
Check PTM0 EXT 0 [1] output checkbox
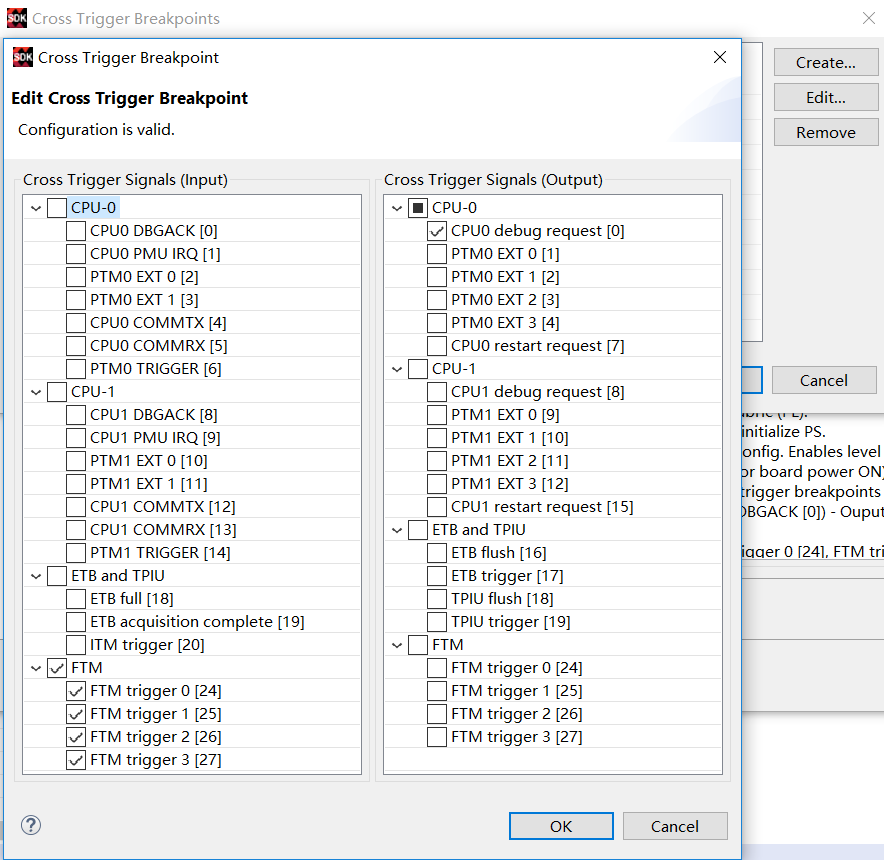coord(437,254)
